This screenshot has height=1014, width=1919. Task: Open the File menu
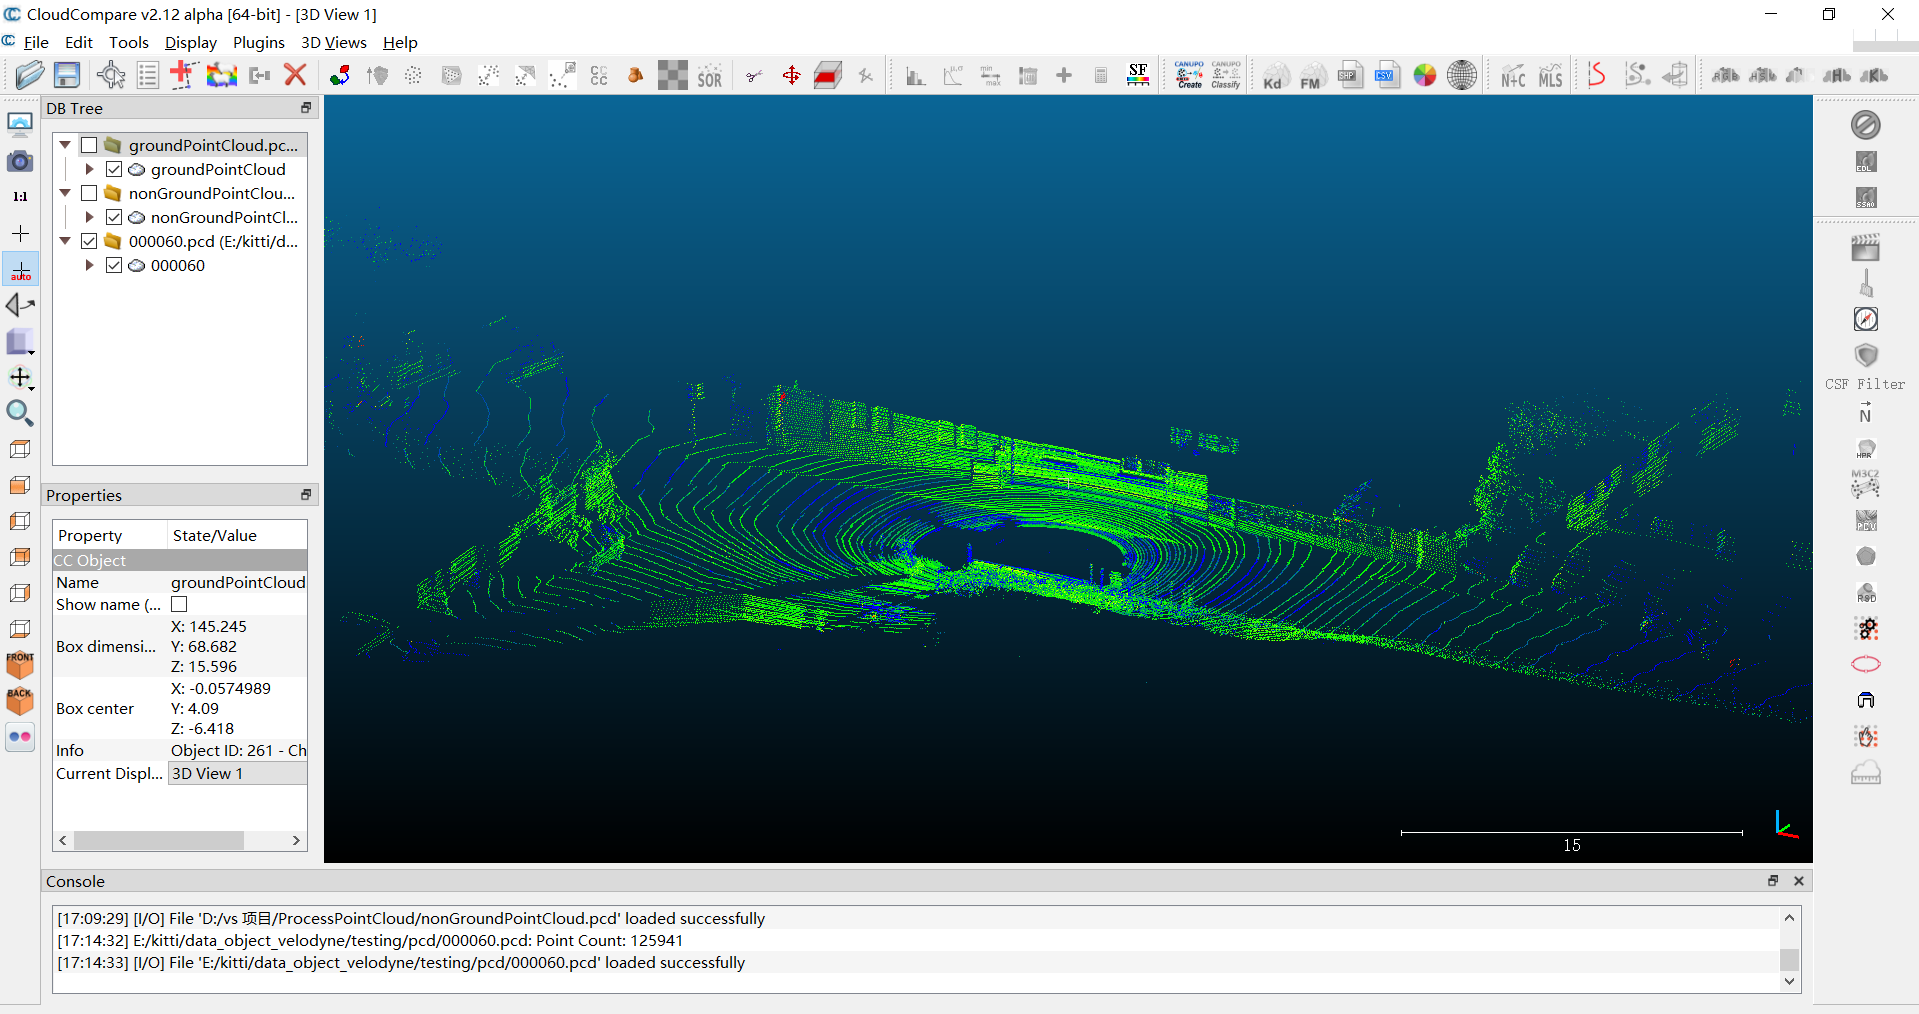(x=36, y=42)
